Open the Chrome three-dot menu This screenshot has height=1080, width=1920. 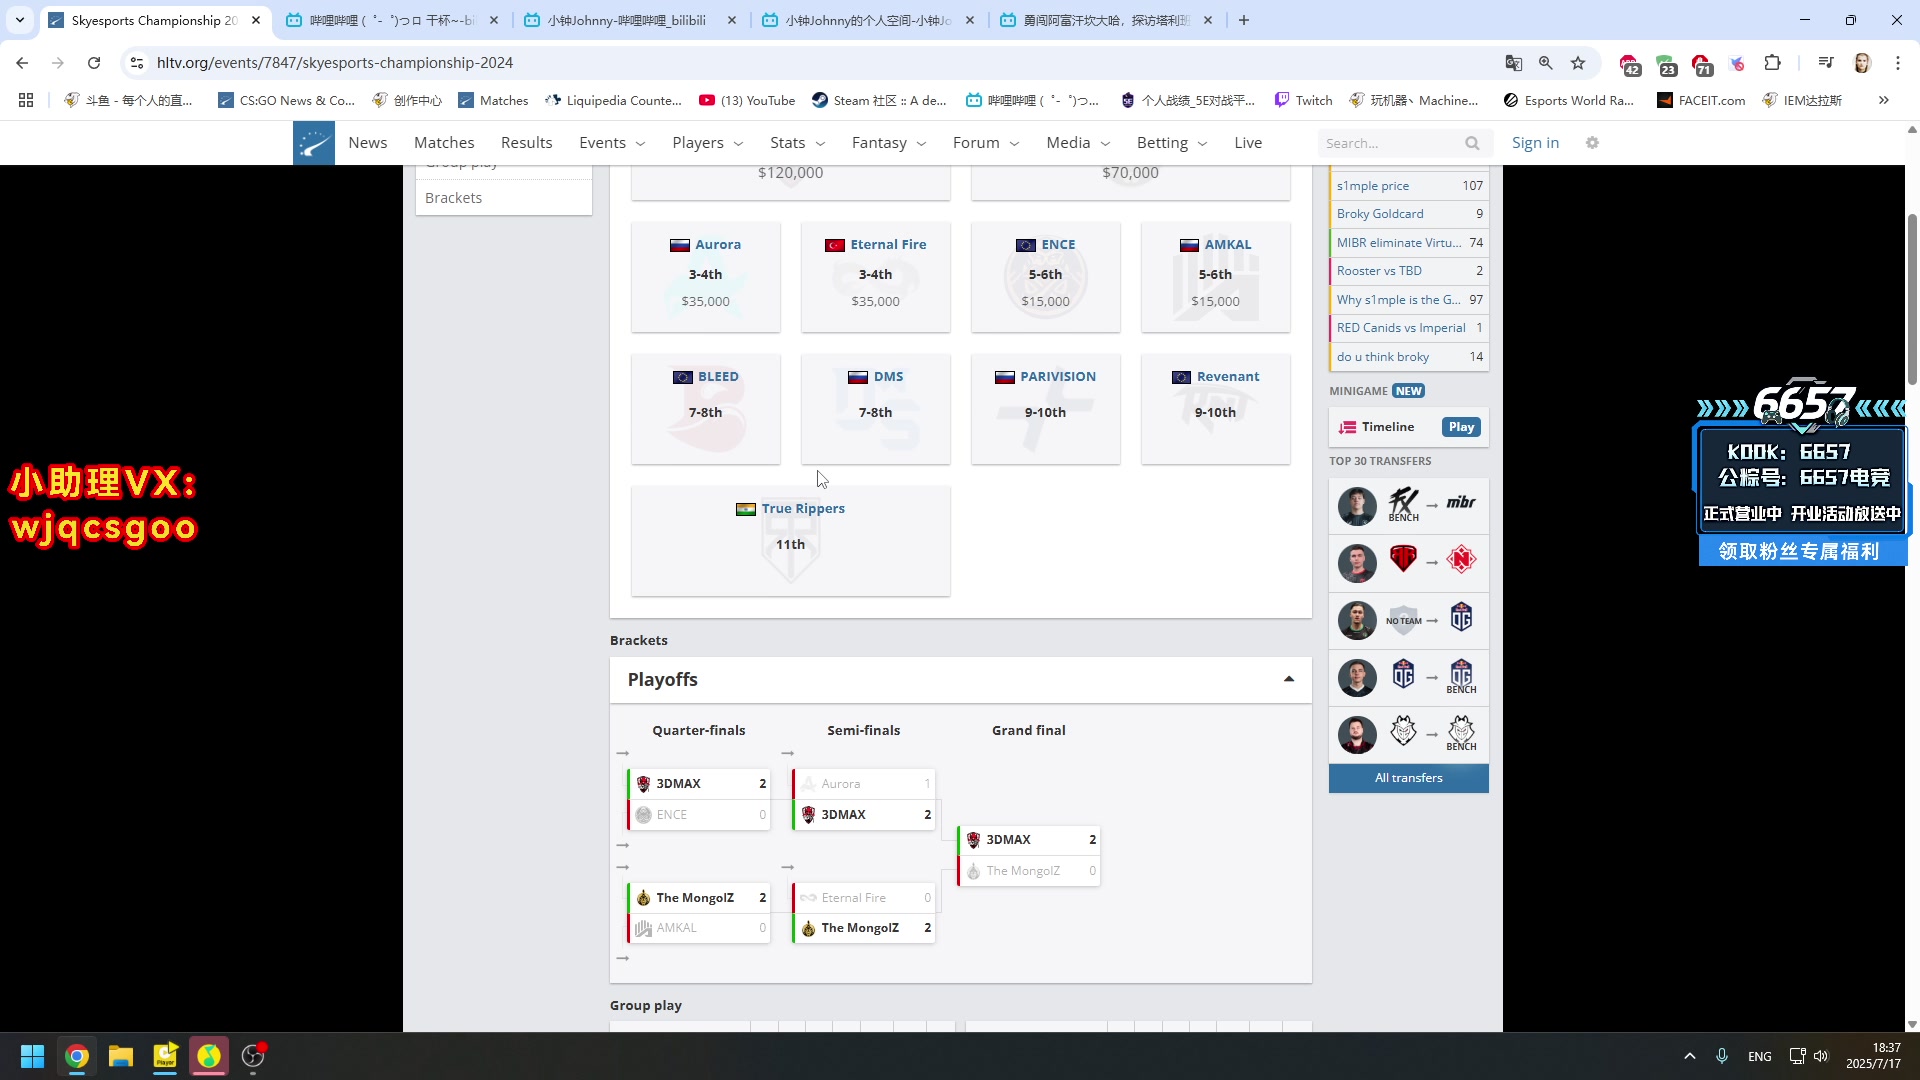[1897, 63]
